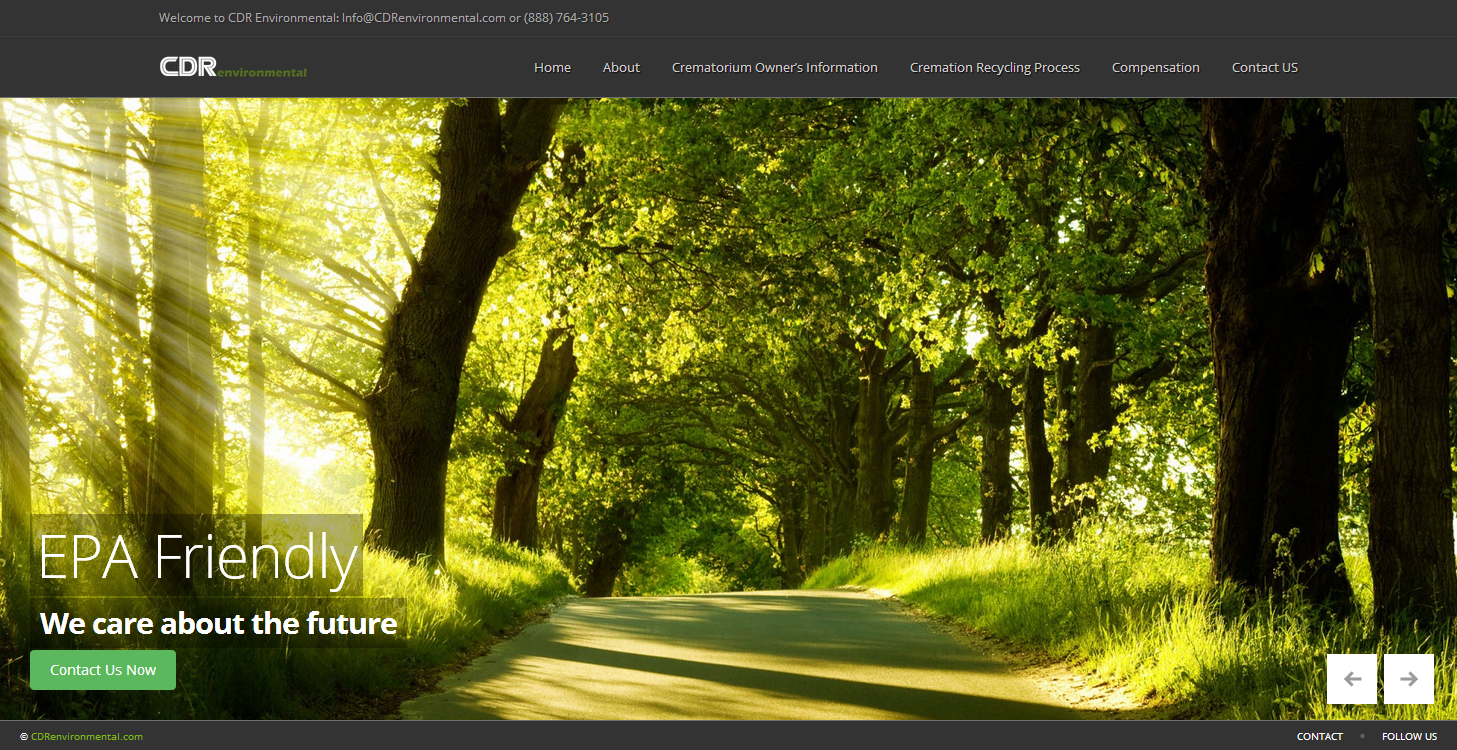Advance to next slide with right arrow

pos(1409,679)
